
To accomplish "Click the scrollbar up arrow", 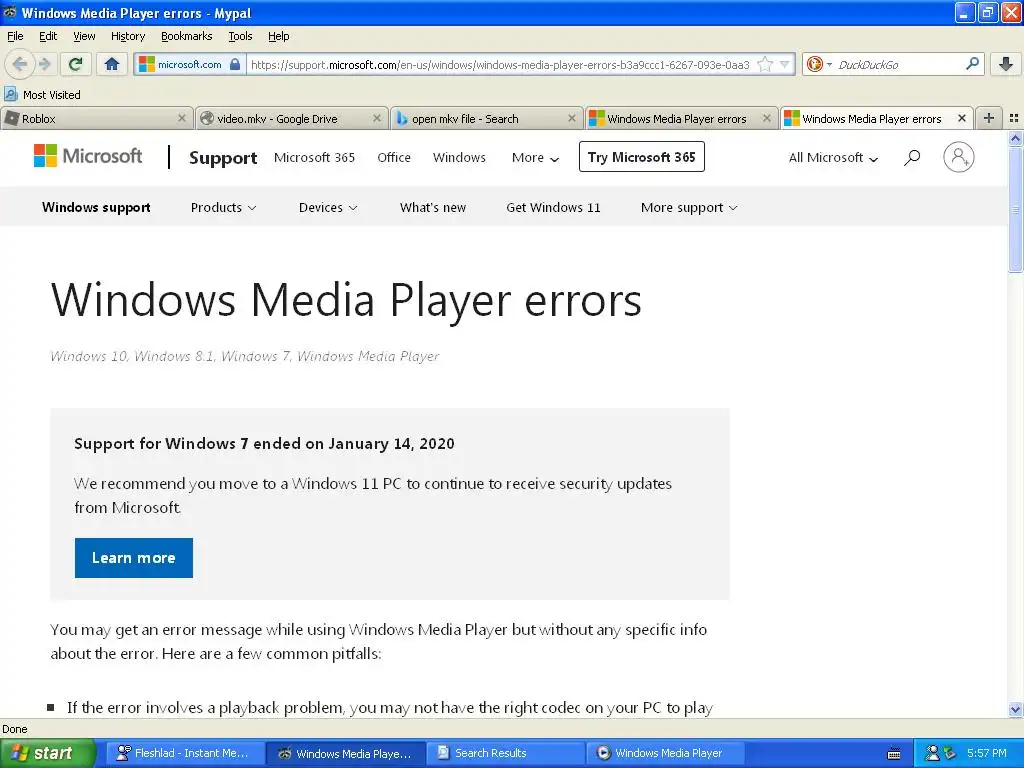I will (1015, 138).
